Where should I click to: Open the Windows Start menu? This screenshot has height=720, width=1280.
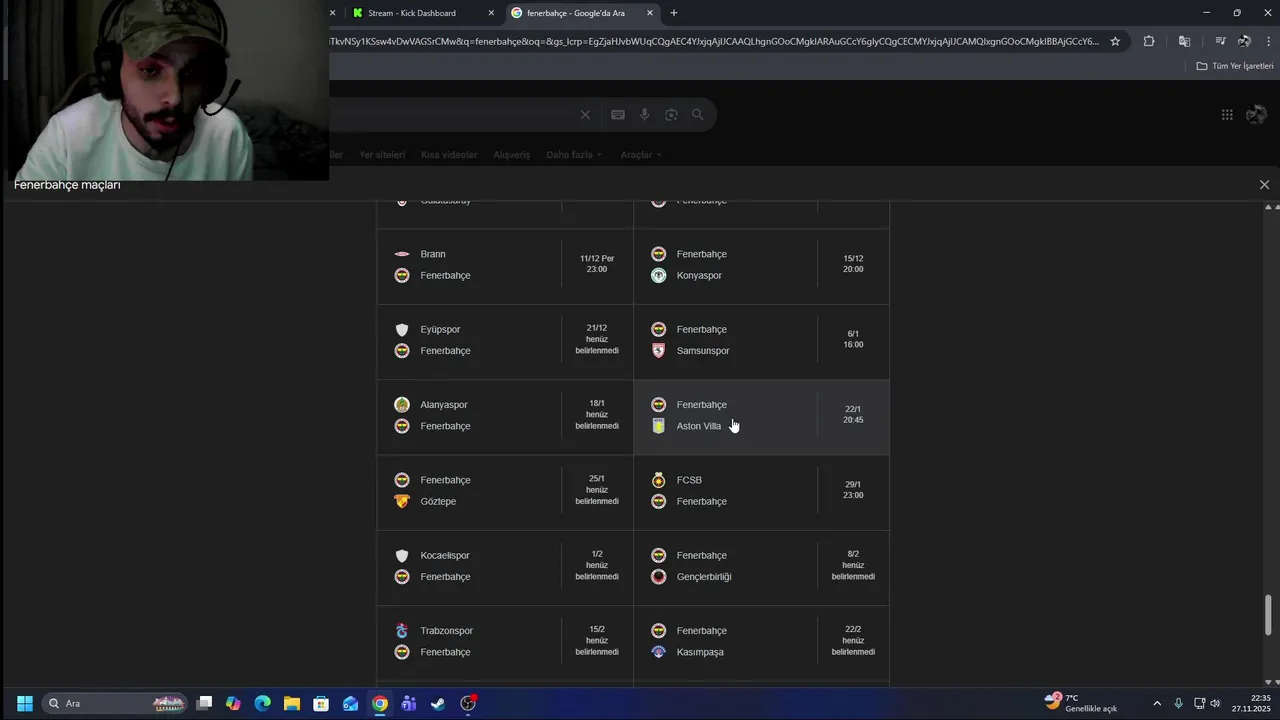(25, 703)
